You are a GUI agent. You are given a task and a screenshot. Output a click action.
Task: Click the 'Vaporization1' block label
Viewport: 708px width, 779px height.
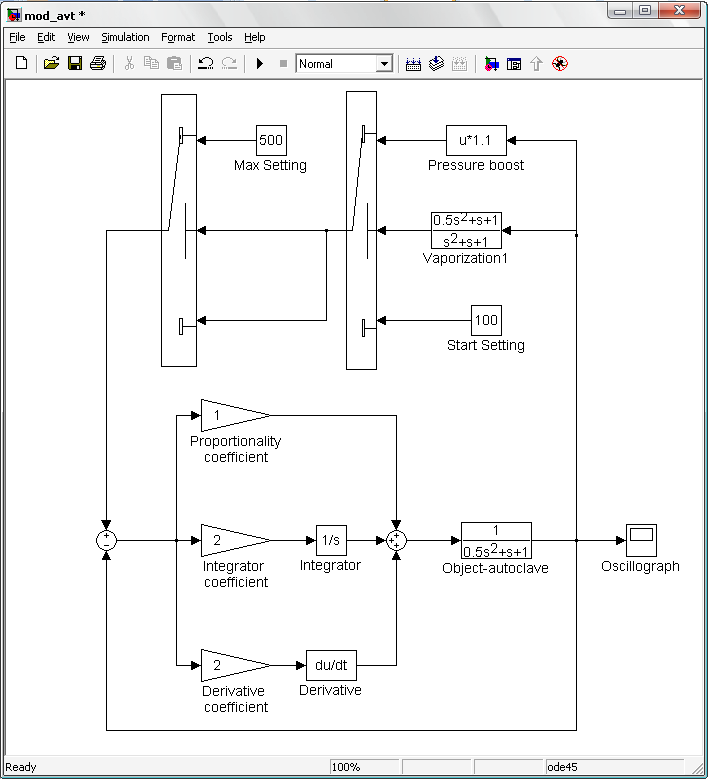pyautogui.click(x=465, y=258)
